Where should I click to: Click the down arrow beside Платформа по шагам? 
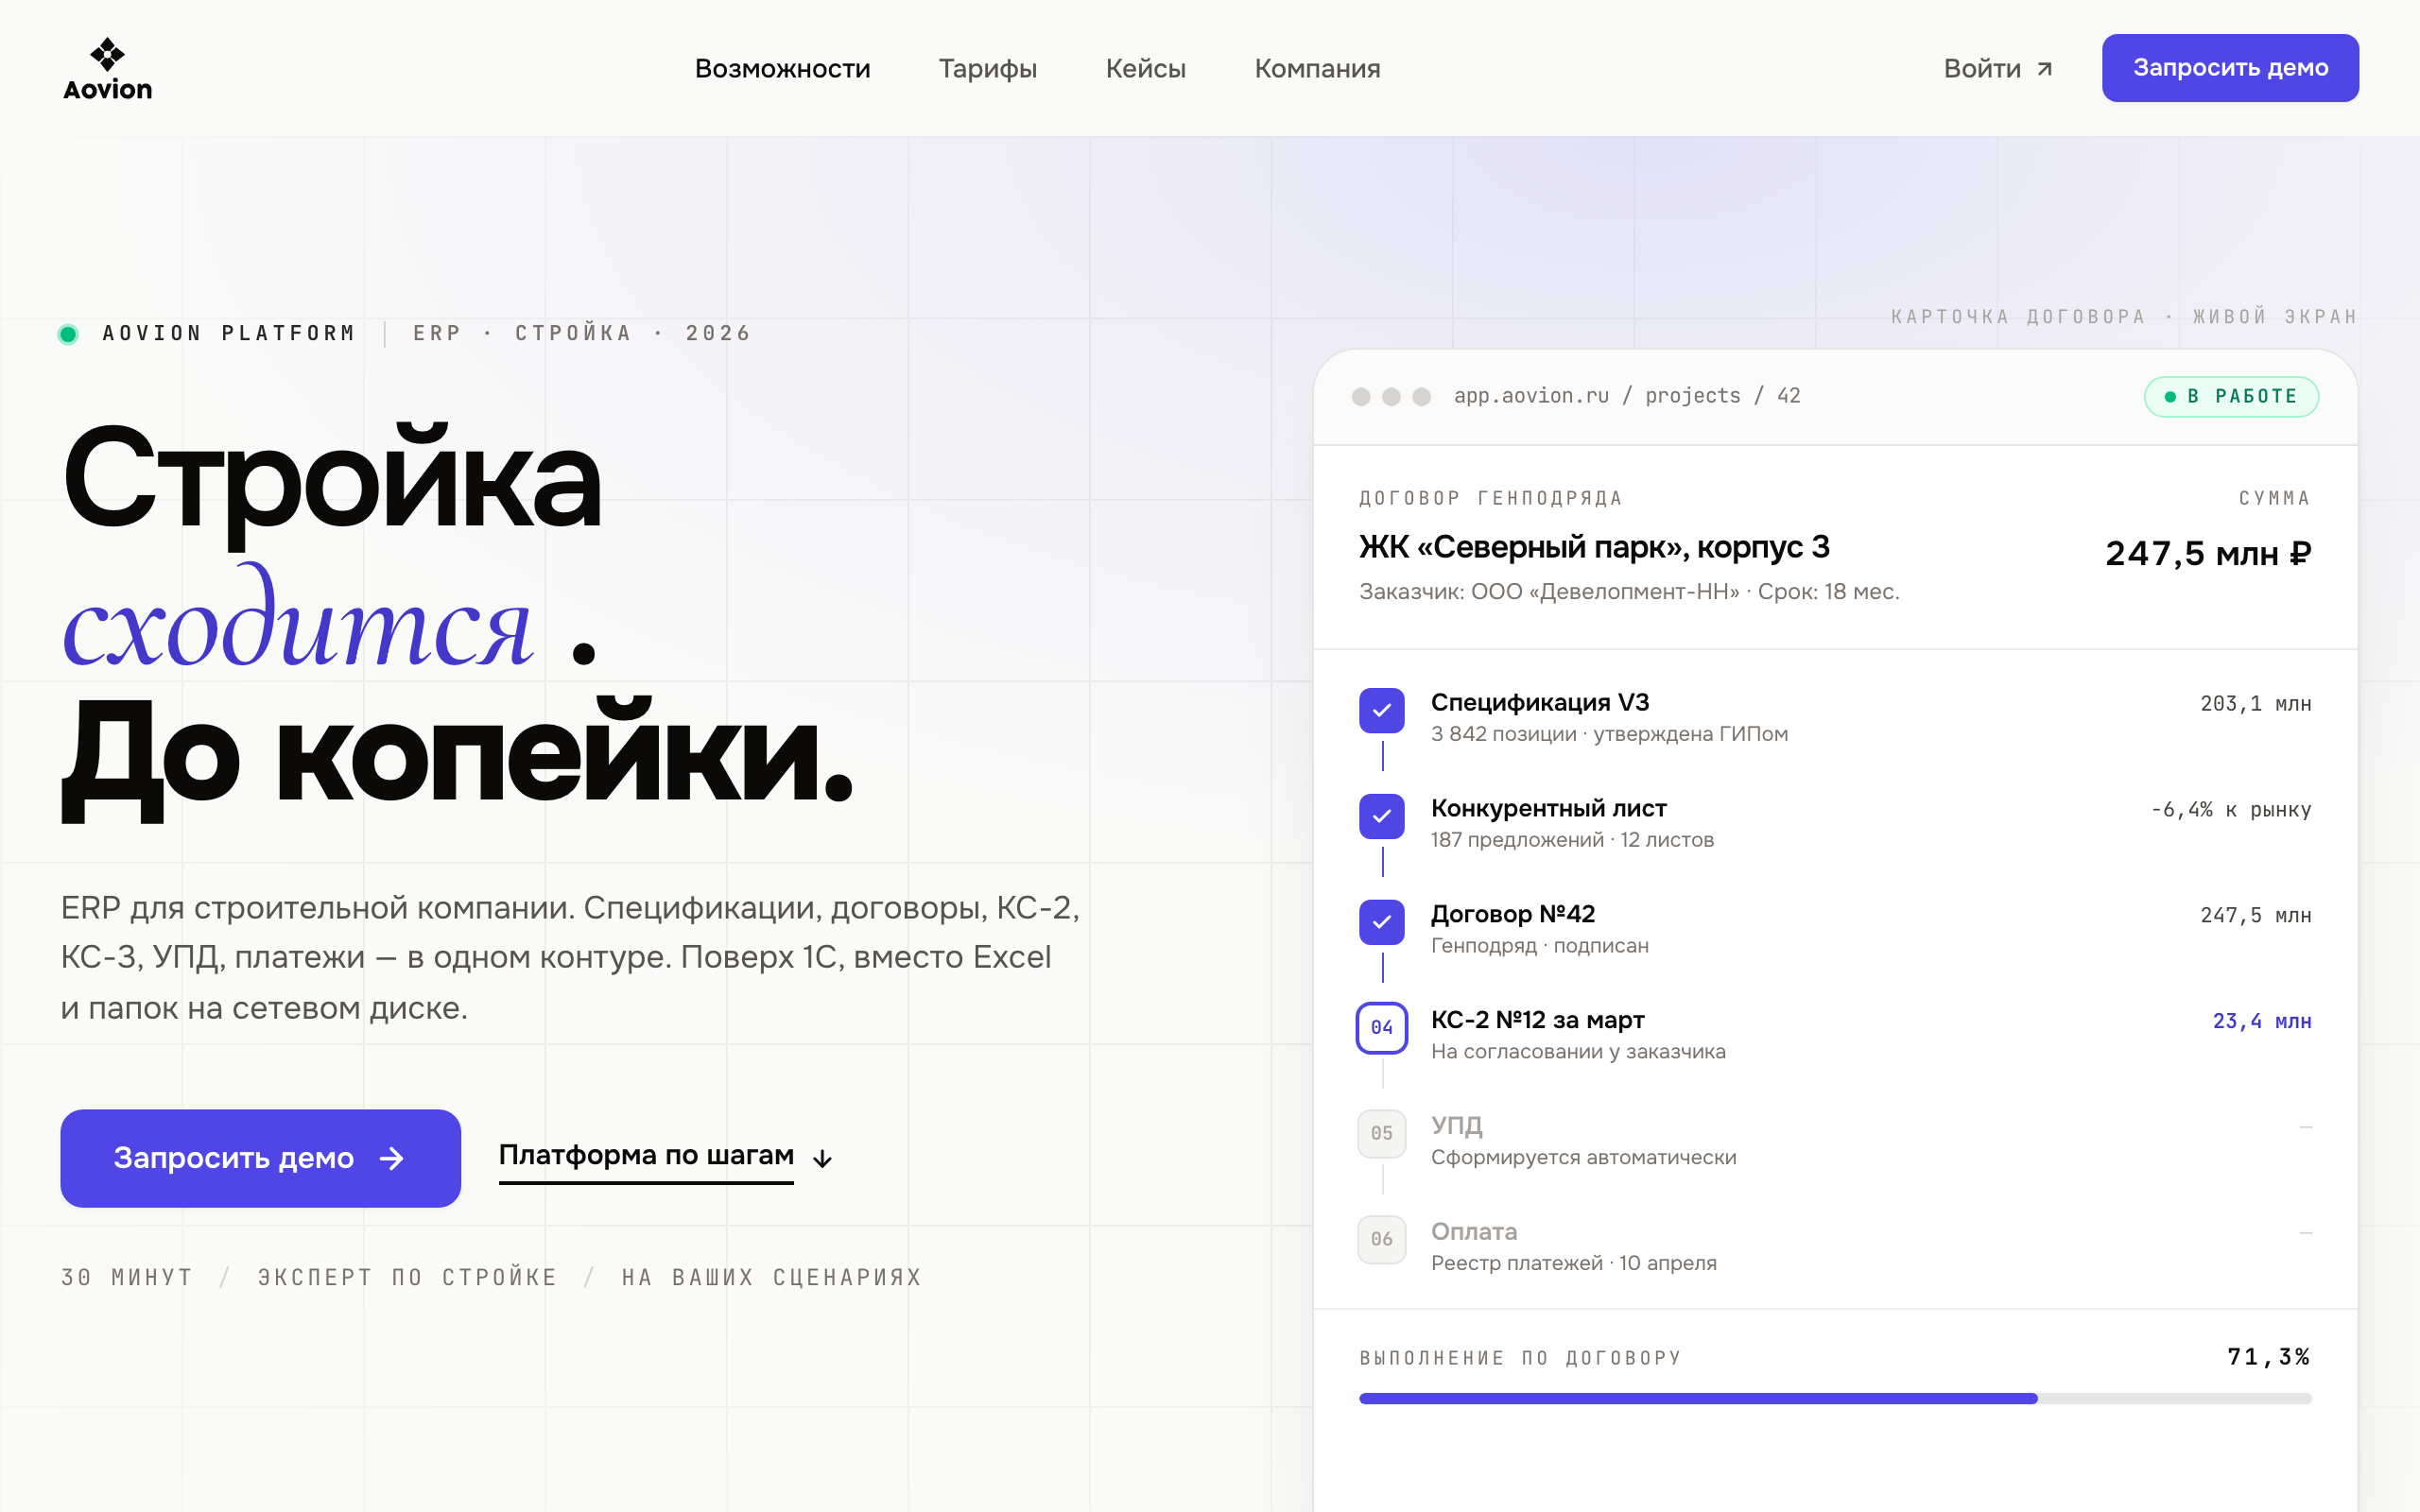[822, 1158]
